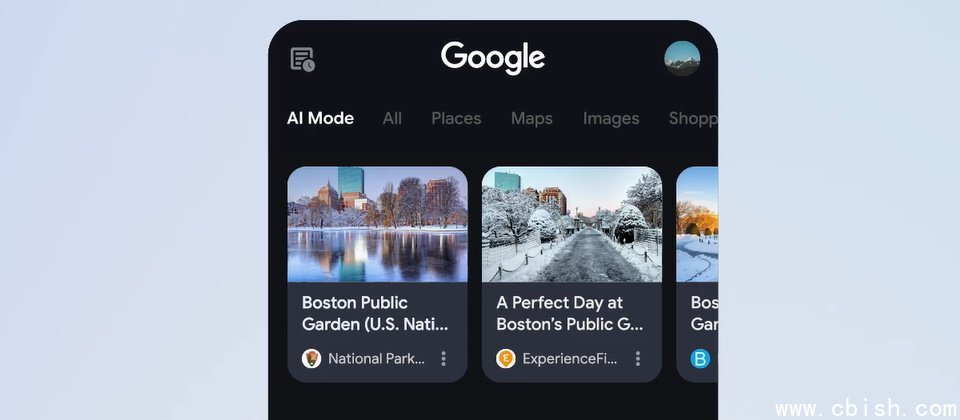Screen dimensions: 960x420
Task: Open the frozen pond Boston skyline photo
Action: [377, 225]
